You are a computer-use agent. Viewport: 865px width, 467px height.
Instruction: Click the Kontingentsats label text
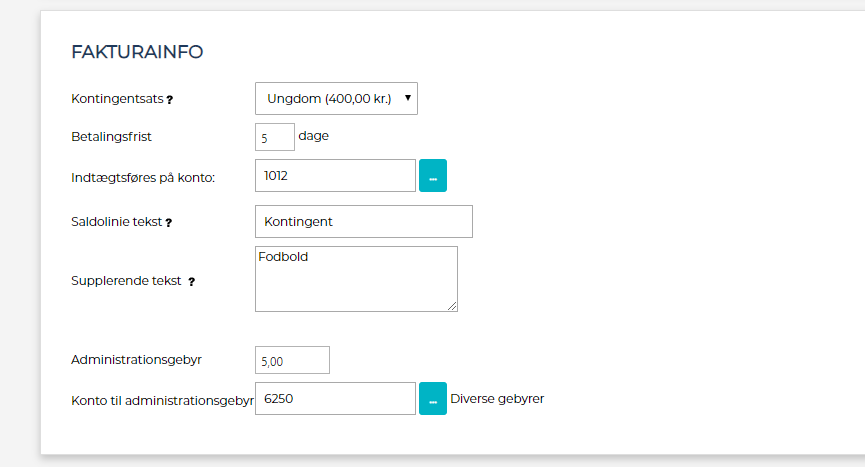[x=117, y=99]
